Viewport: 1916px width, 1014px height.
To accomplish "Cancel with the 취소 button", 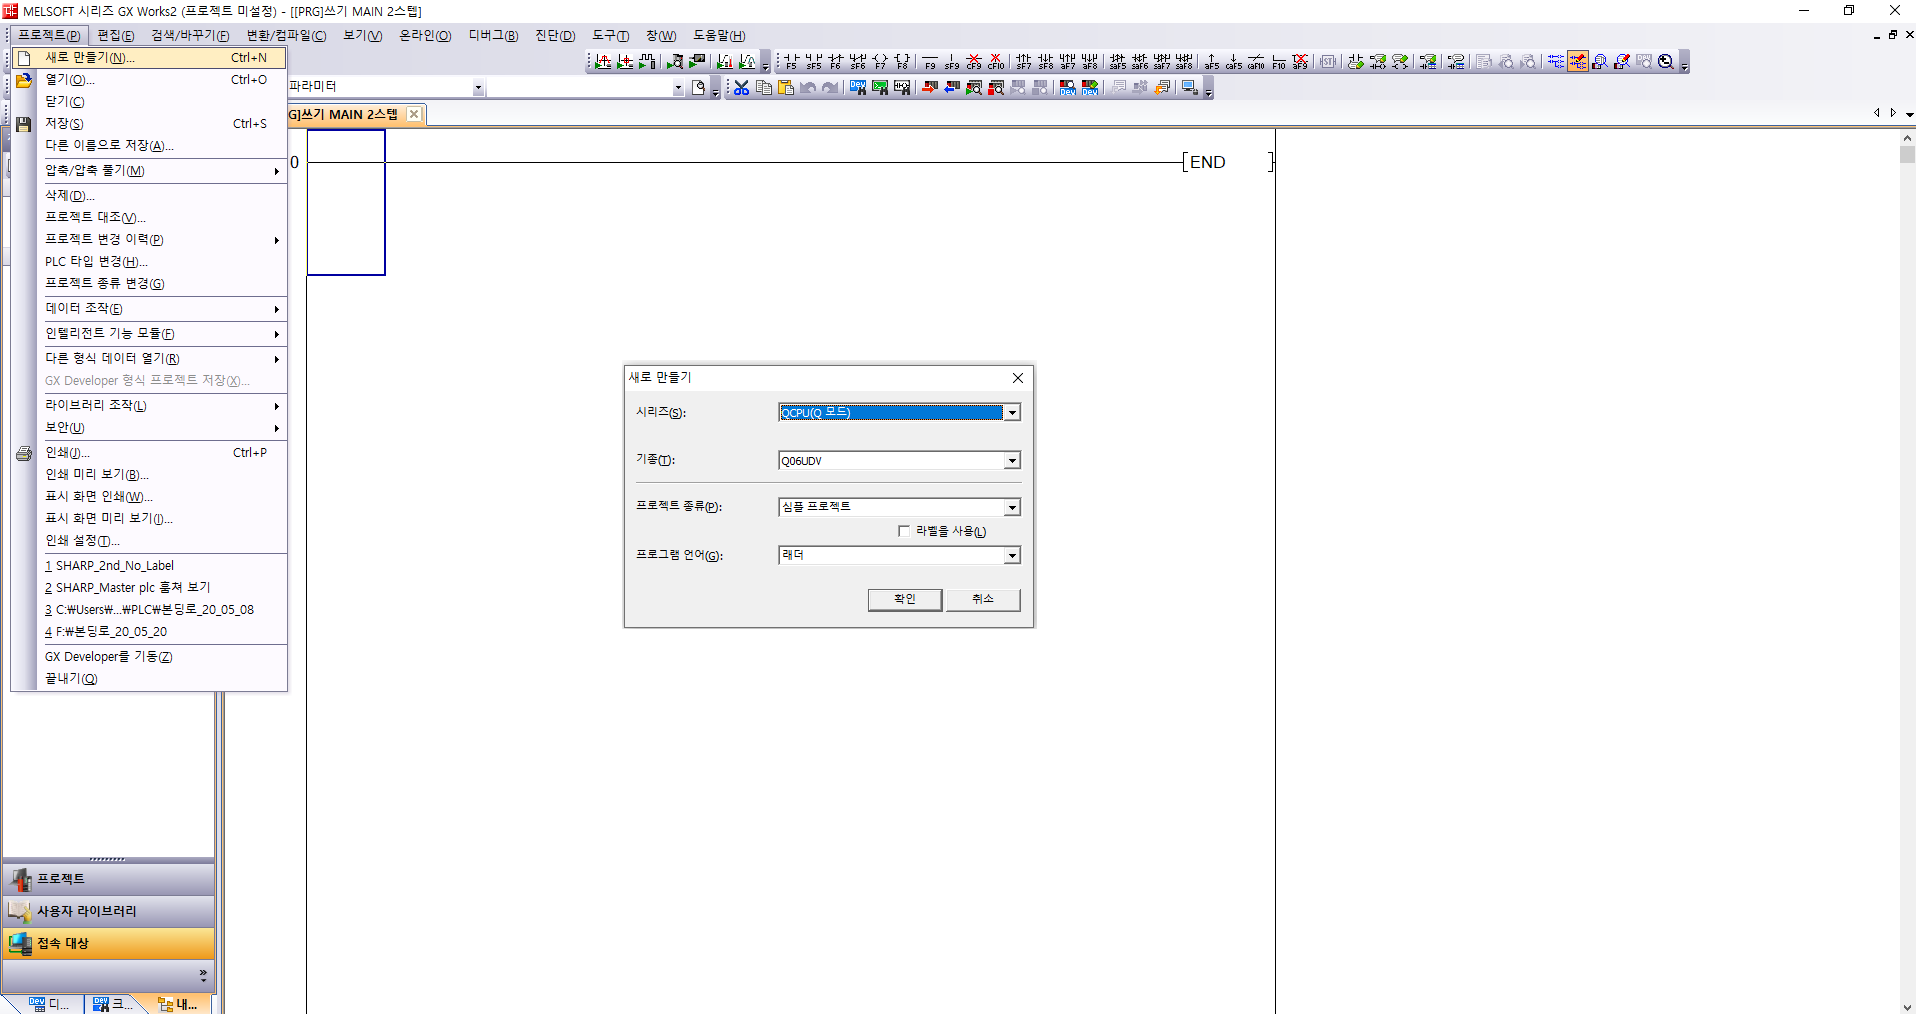I will point(983,599).
